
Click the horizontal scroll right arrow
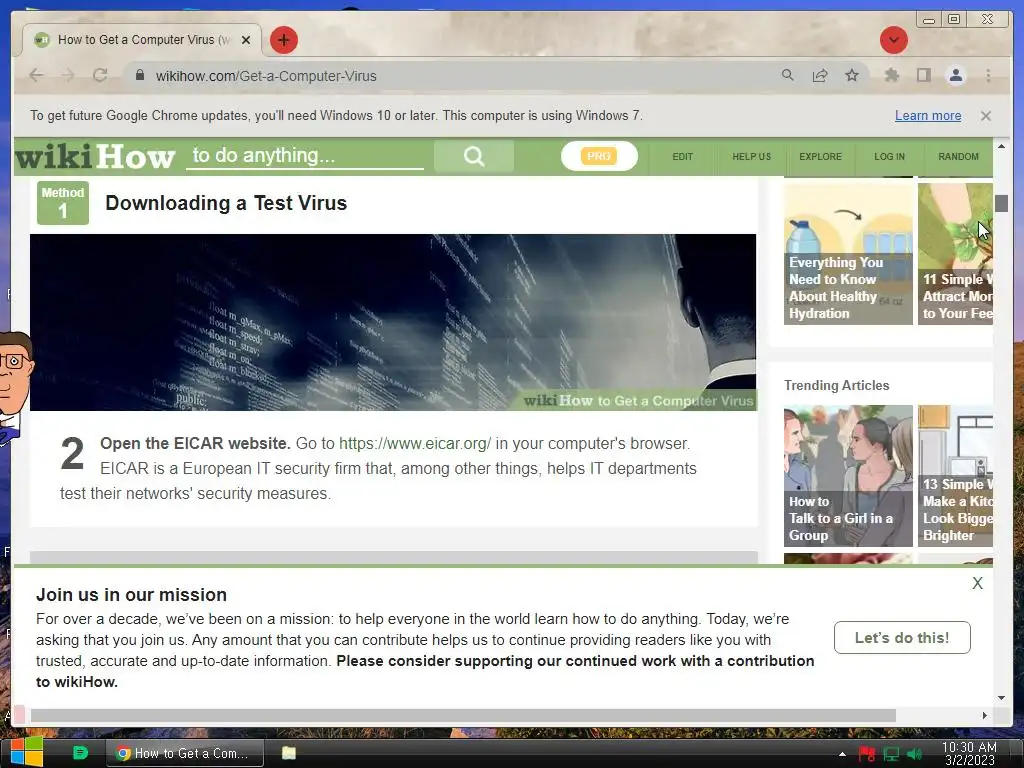coord(984,716)
